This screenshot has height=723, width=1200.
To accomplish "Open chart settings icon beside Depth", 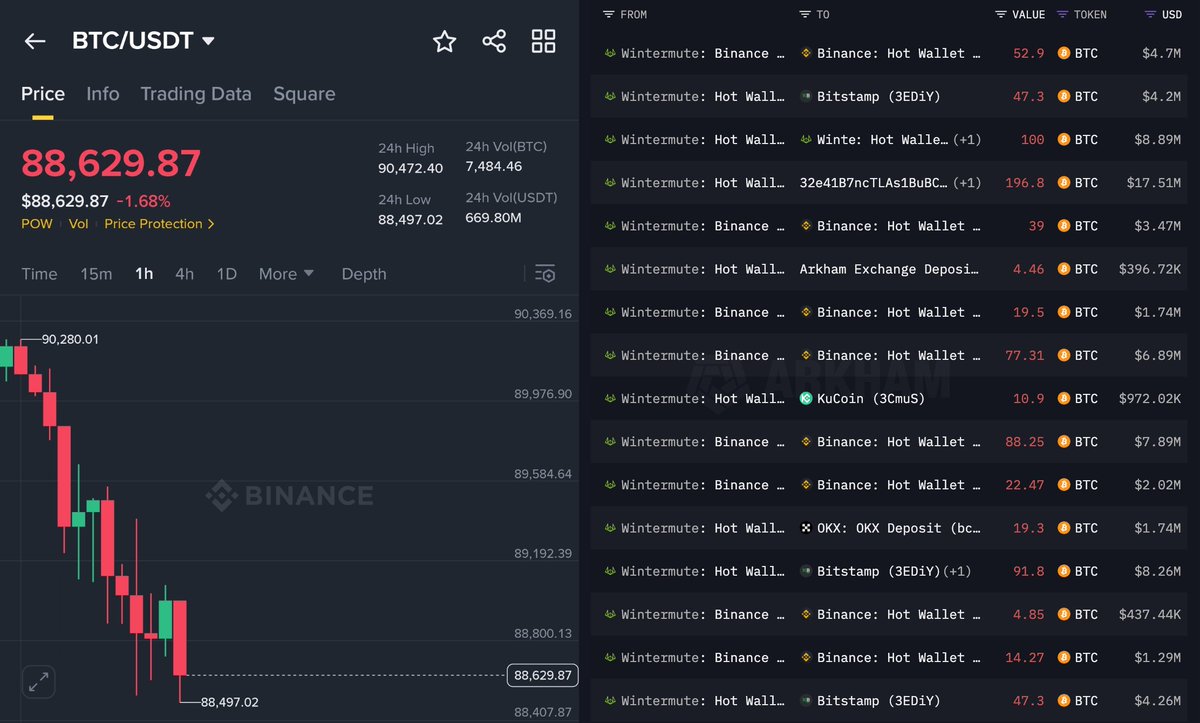I will 544,274.
